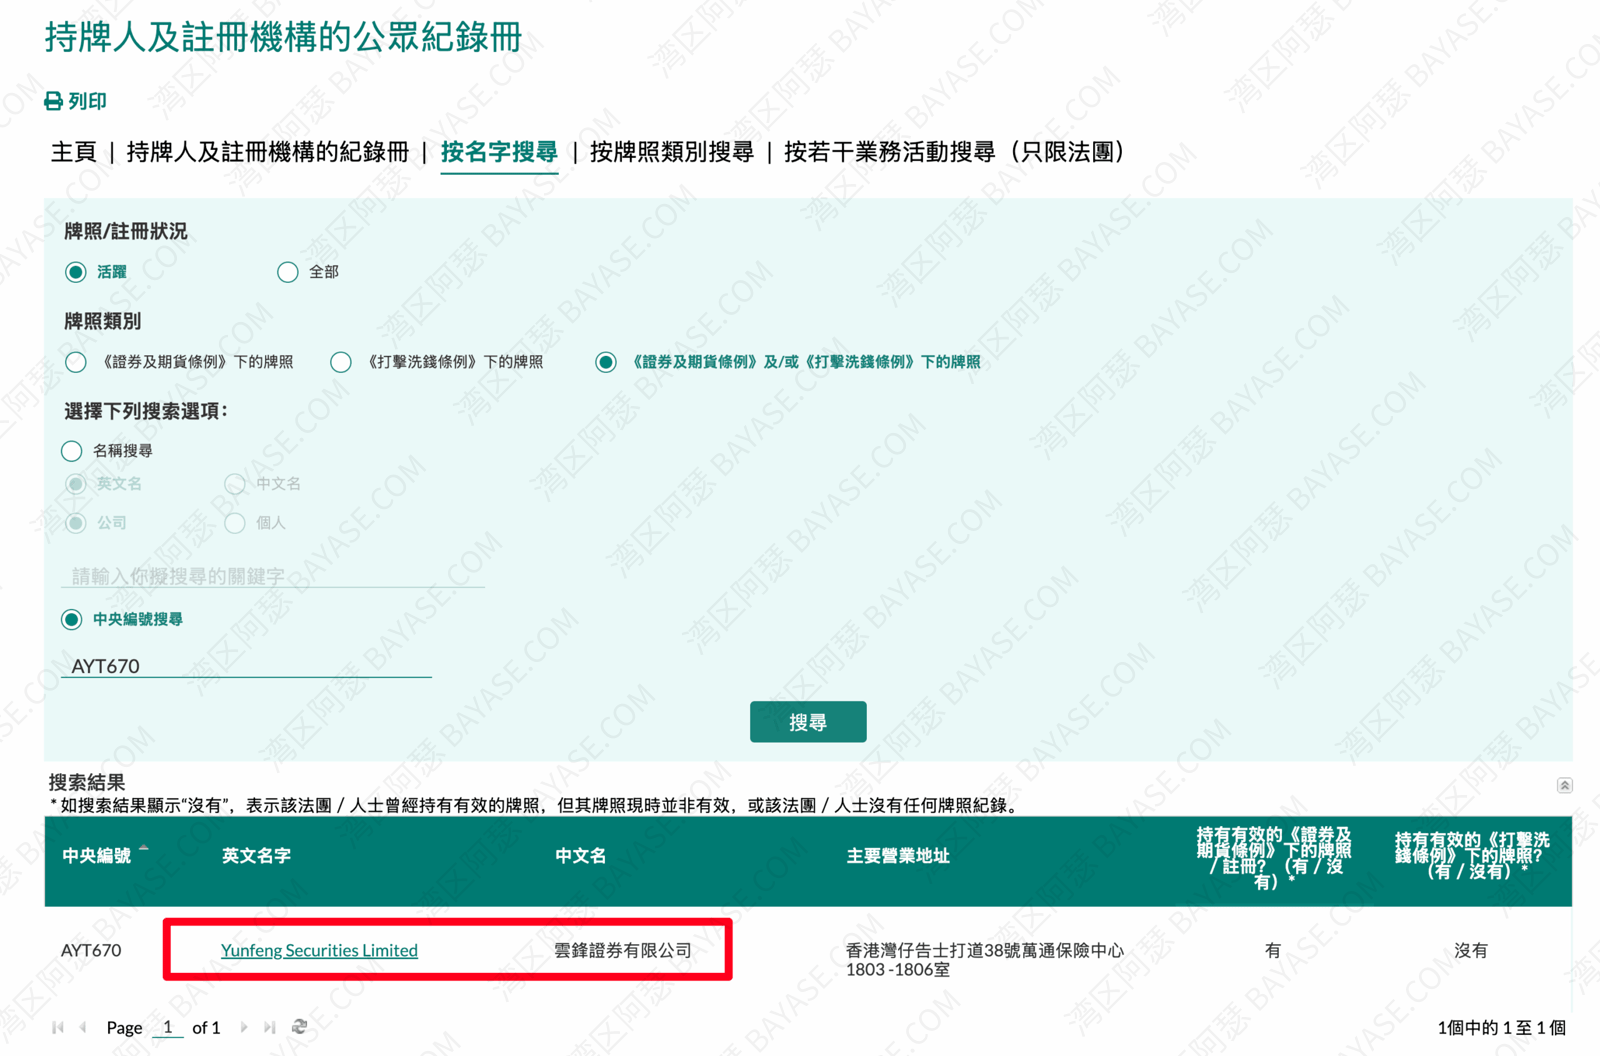Screen dimensions: 1600x1056
Task: Focus the keyword search input field
Action: tap(272, 576)
